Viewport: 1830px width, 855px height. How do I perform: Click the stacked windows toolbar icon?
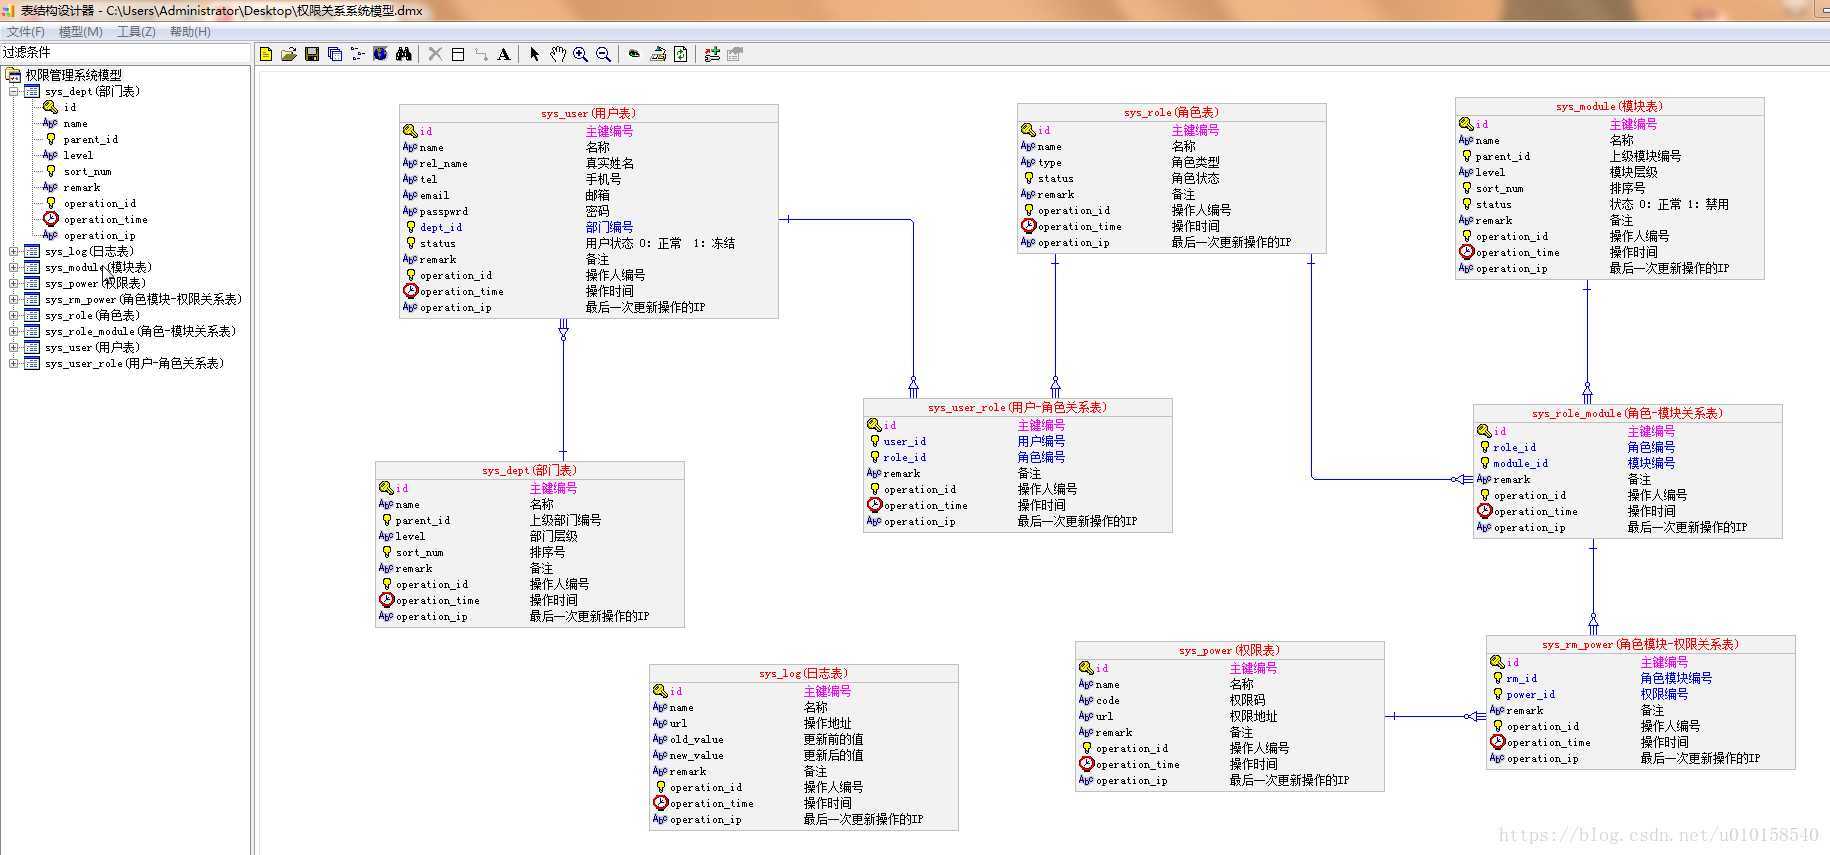click(x=335, y=54)
